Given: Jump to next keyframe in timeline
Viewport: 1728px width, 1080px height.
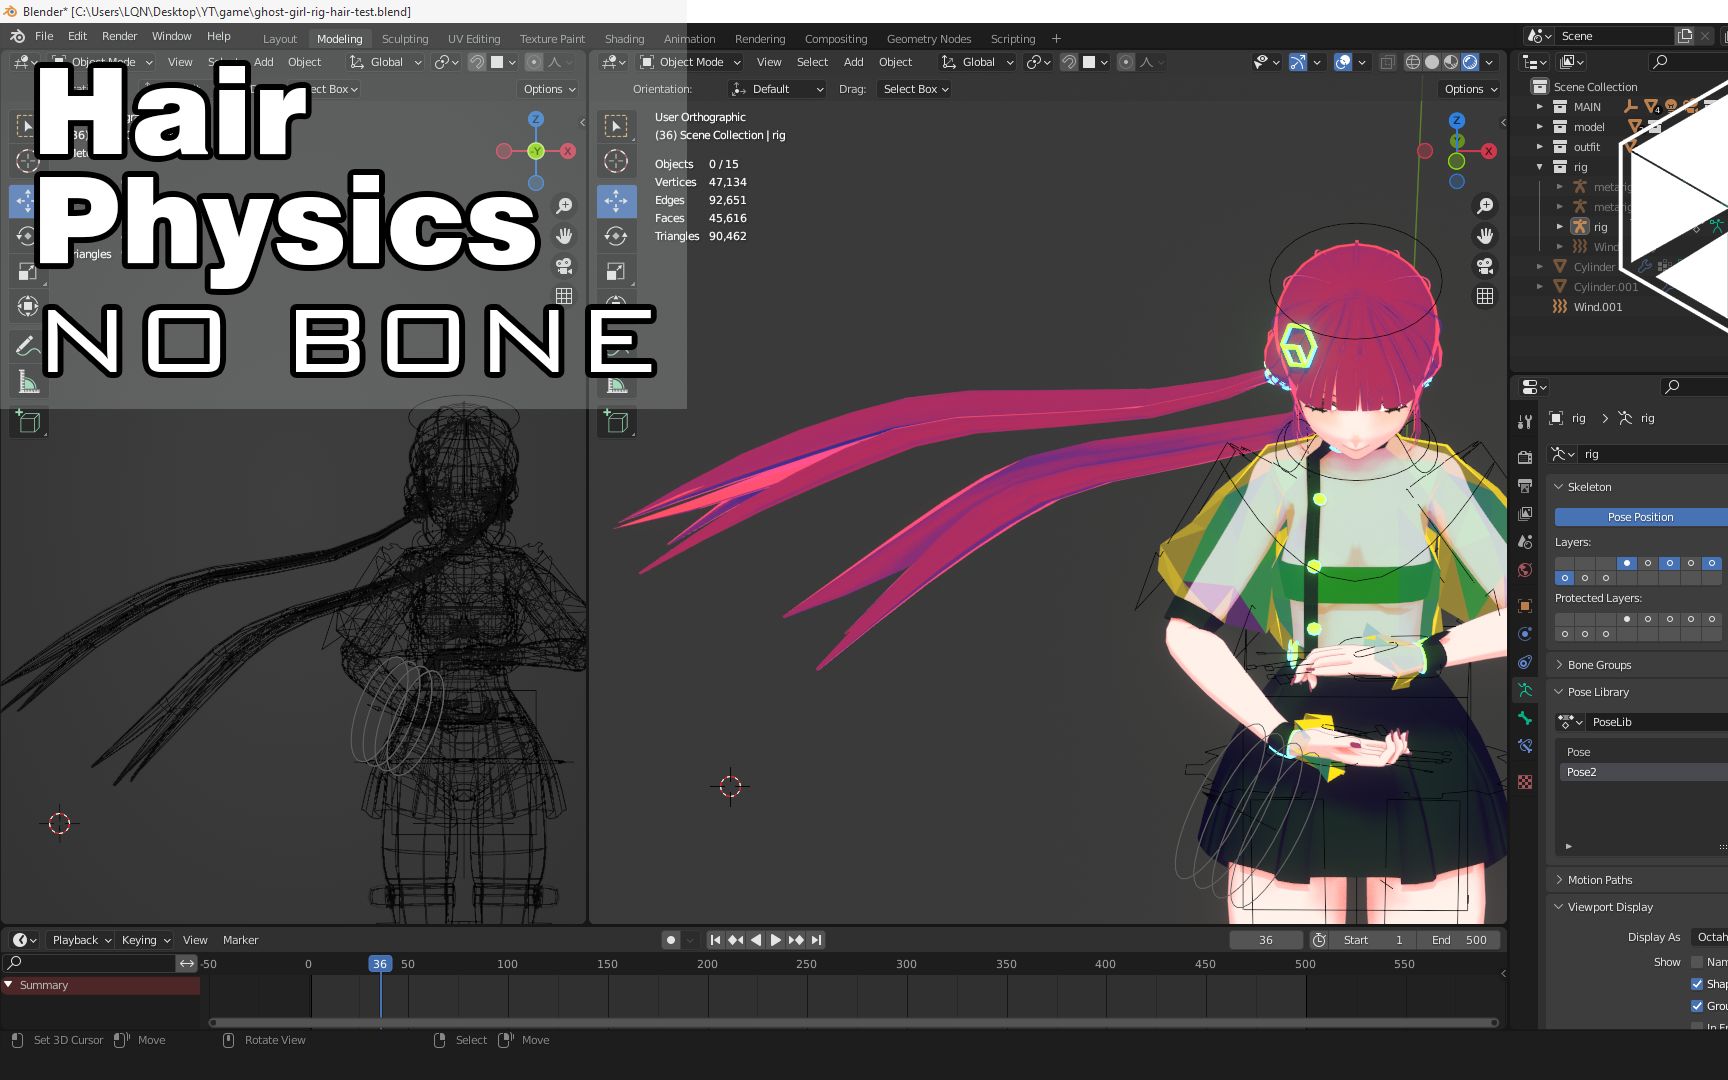Looking at the screenshot, I should pos(796,940).
